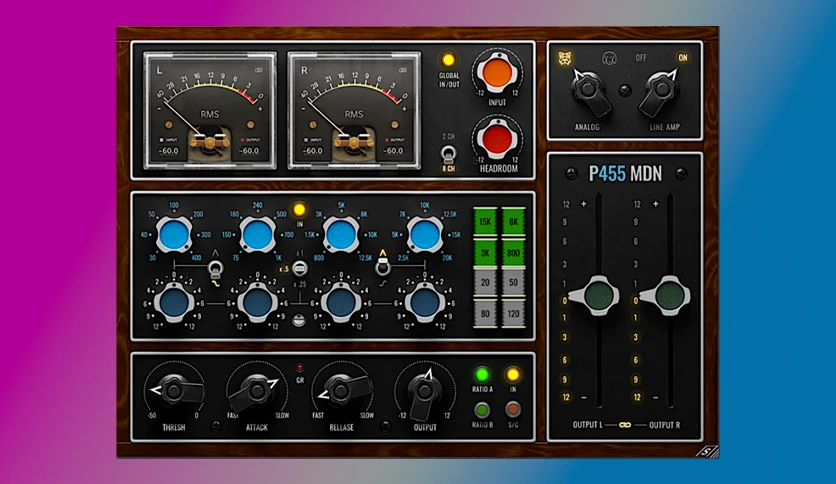Click the yellow bell symbol above high-band switch
This screenshot has height=484, width=836.
coord(382,253)
